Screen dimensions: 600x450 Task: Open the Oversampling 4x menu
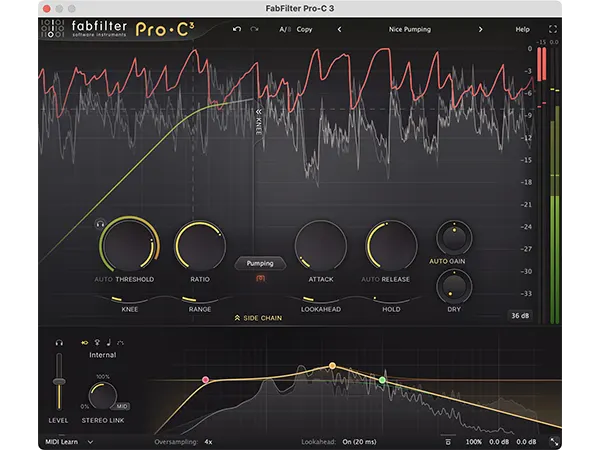[x=183, y=442]
